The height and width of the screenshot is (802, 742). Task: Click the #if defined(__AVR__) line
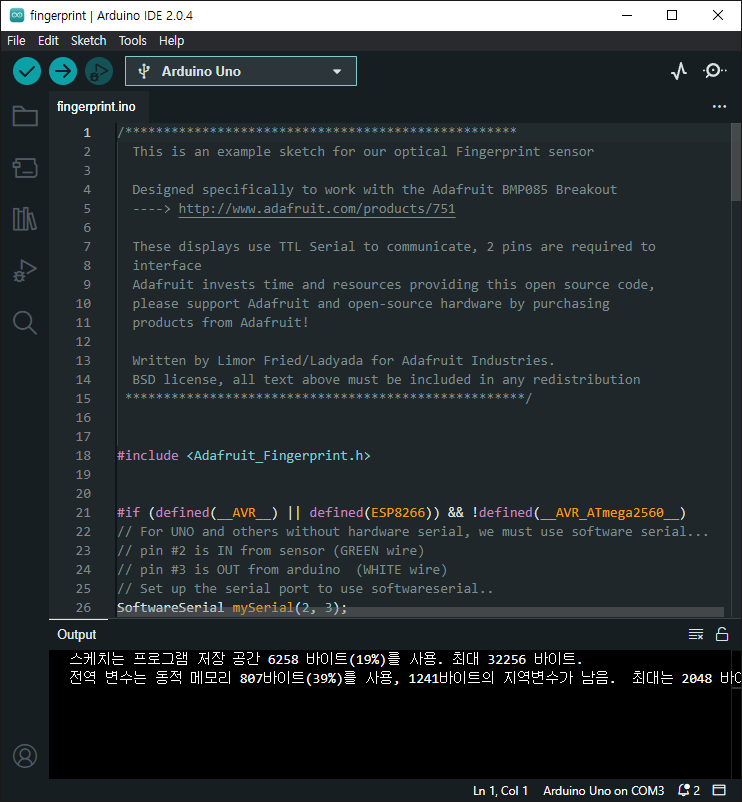[401, 513]
